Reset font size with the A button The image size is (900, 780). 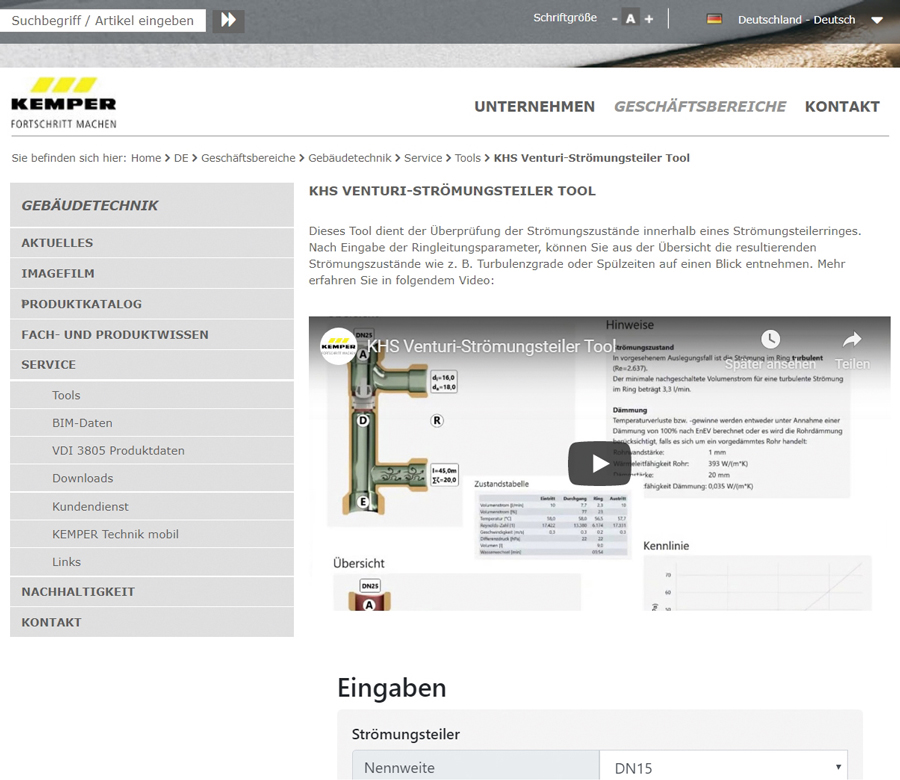(x=631, y=19)
